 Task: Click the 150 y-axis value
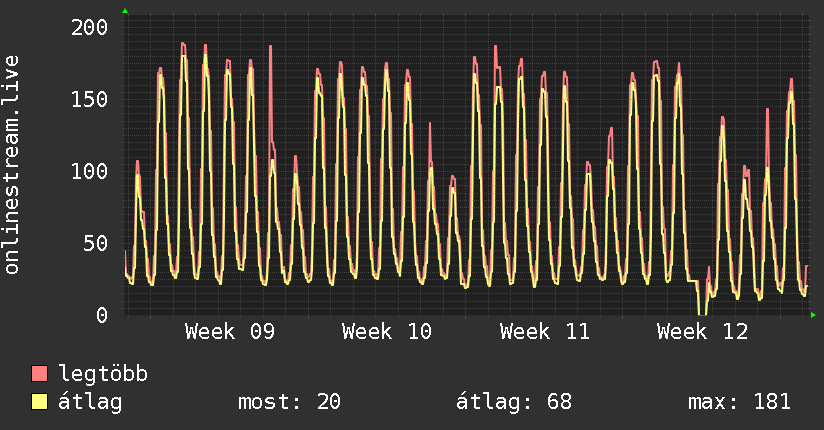pos(89,99)
